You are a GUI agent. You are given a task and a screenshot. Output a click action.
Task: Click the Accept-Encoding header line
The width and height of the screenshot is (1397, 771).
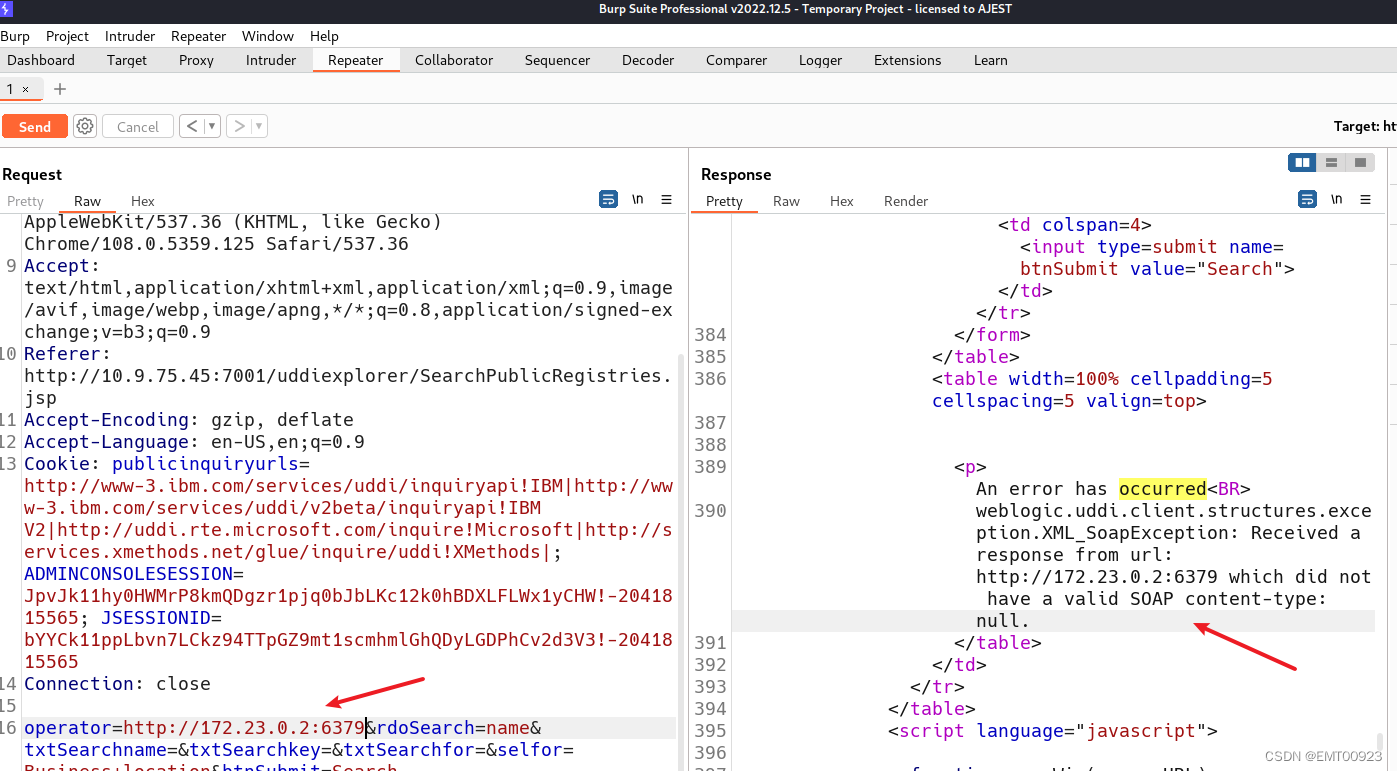click(x=188, y=420)
